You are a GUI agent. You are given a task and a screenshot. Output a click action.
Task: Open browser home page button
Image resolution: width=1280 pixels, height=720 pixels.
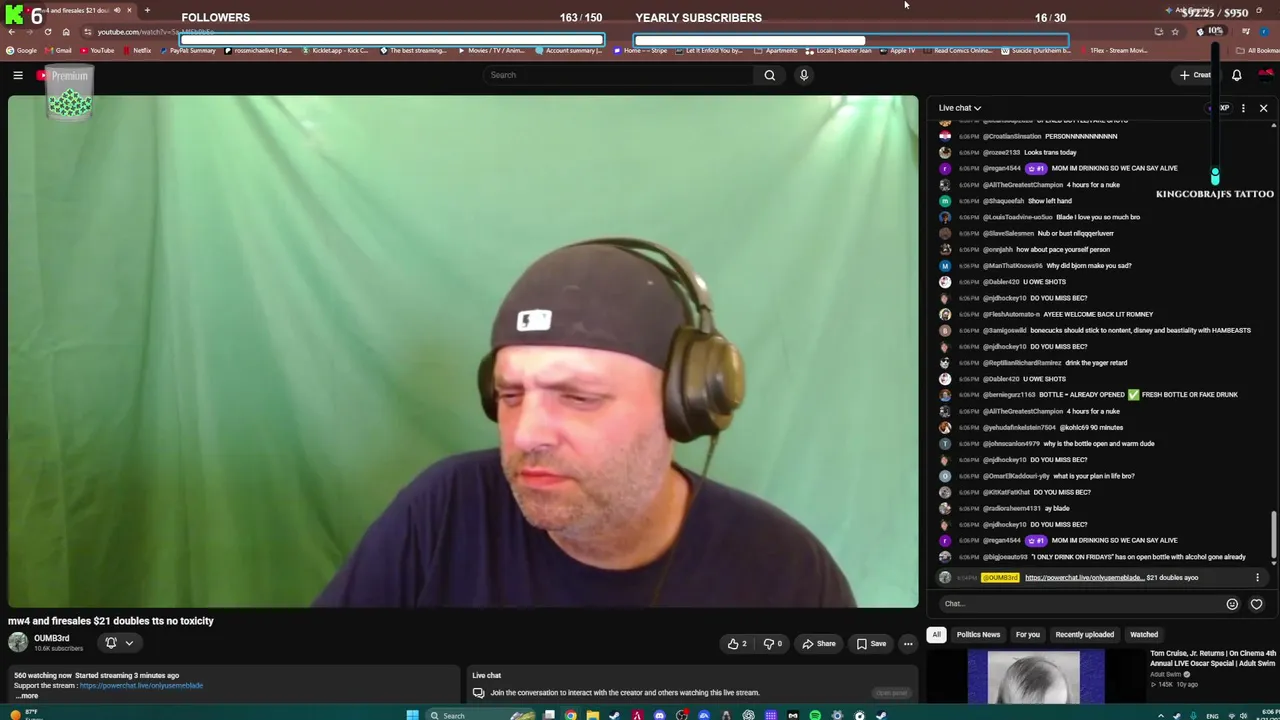point(66,32)
